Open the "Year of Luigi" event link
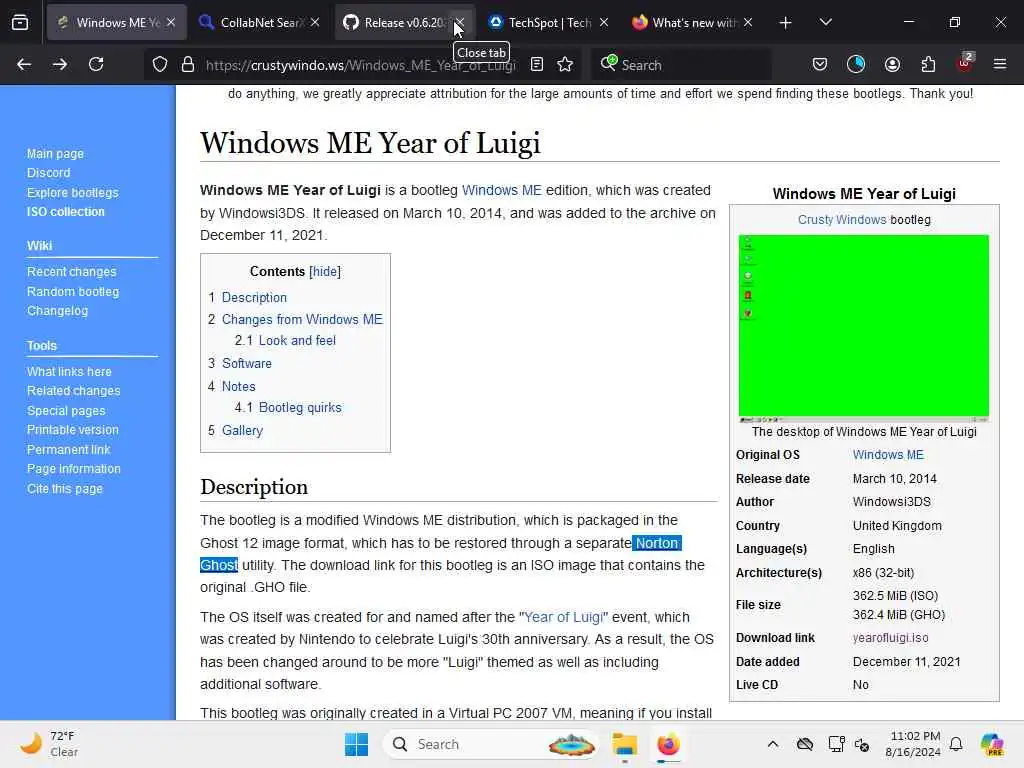This screenshot has height=768, width=1024. 564,617
